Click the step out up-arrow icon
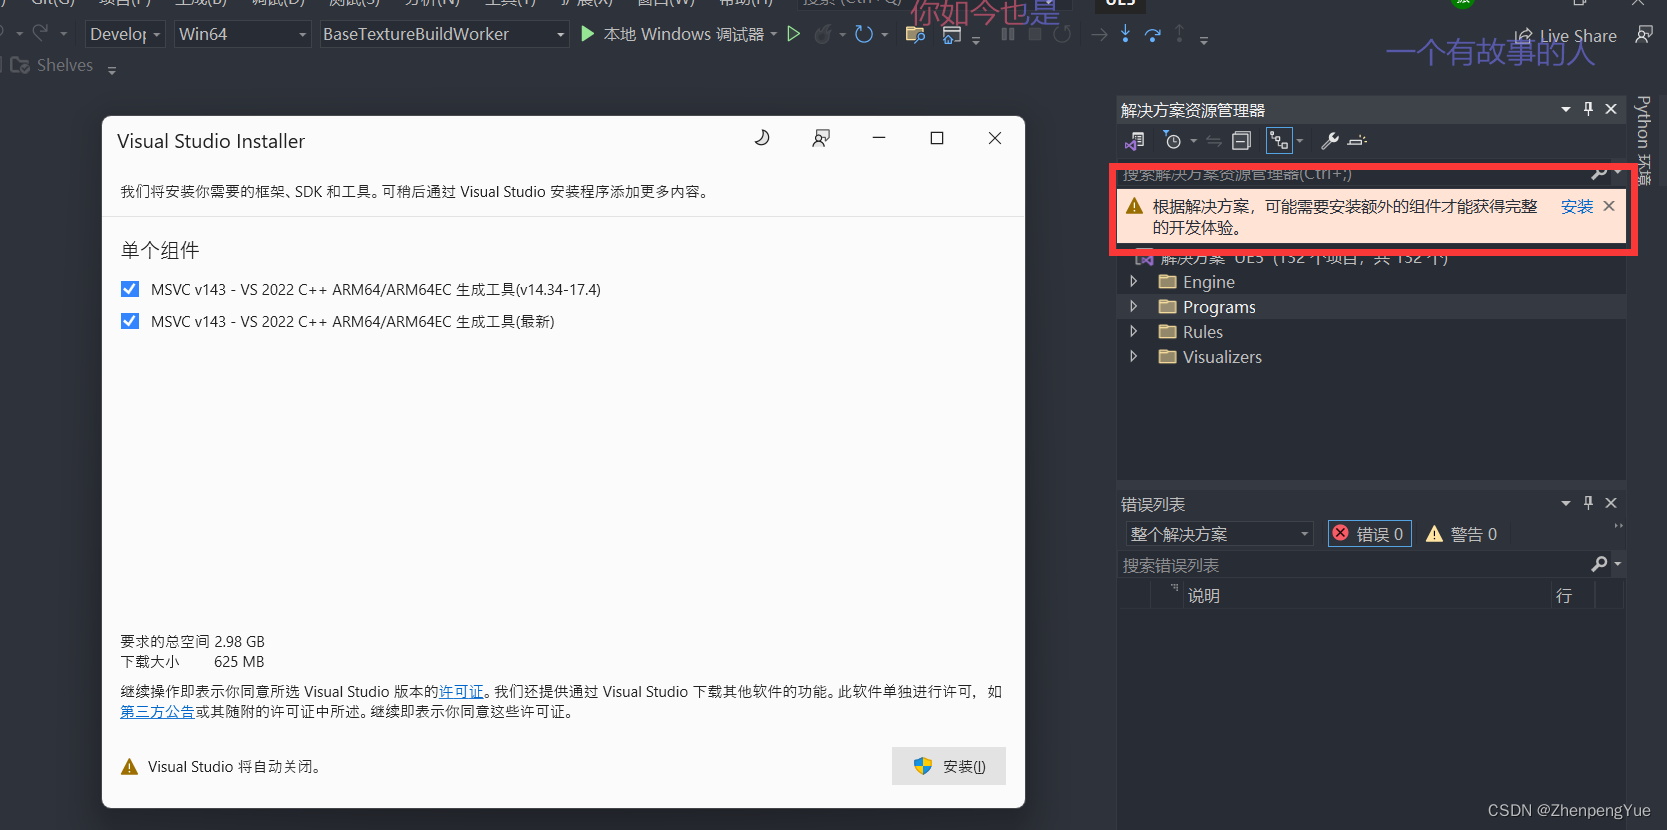This screenshot has height=830, width=1667. click(x=1179, y=34)
